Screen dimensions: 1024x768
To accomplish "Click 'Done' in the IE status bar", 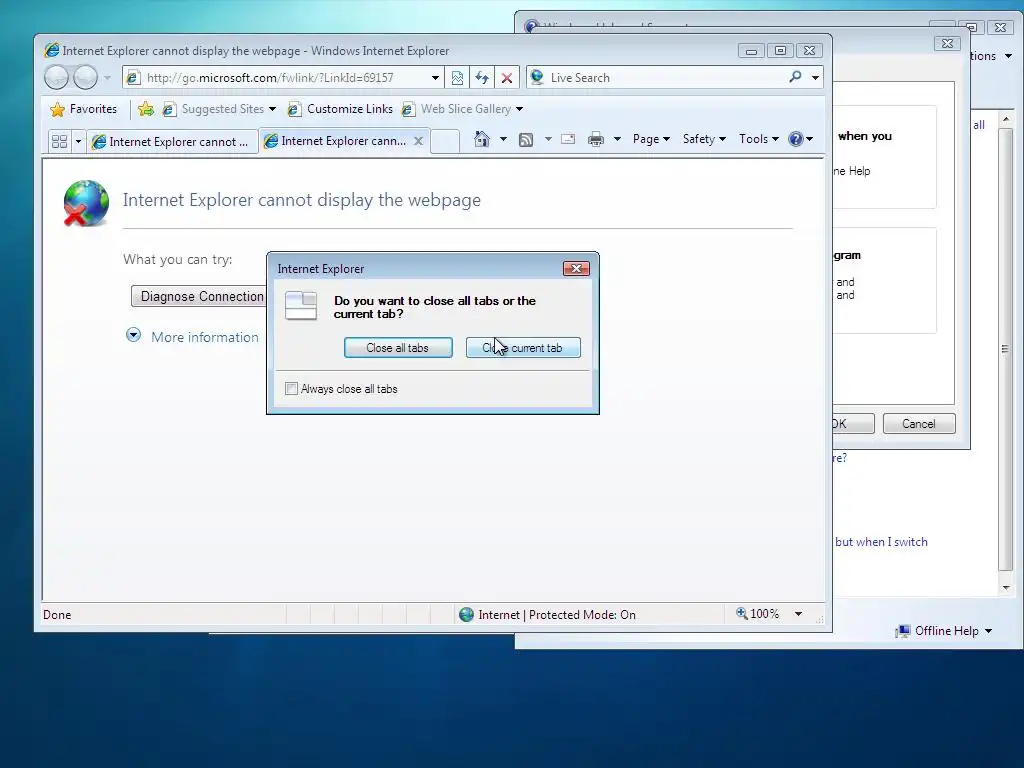I will pos(57,615).
